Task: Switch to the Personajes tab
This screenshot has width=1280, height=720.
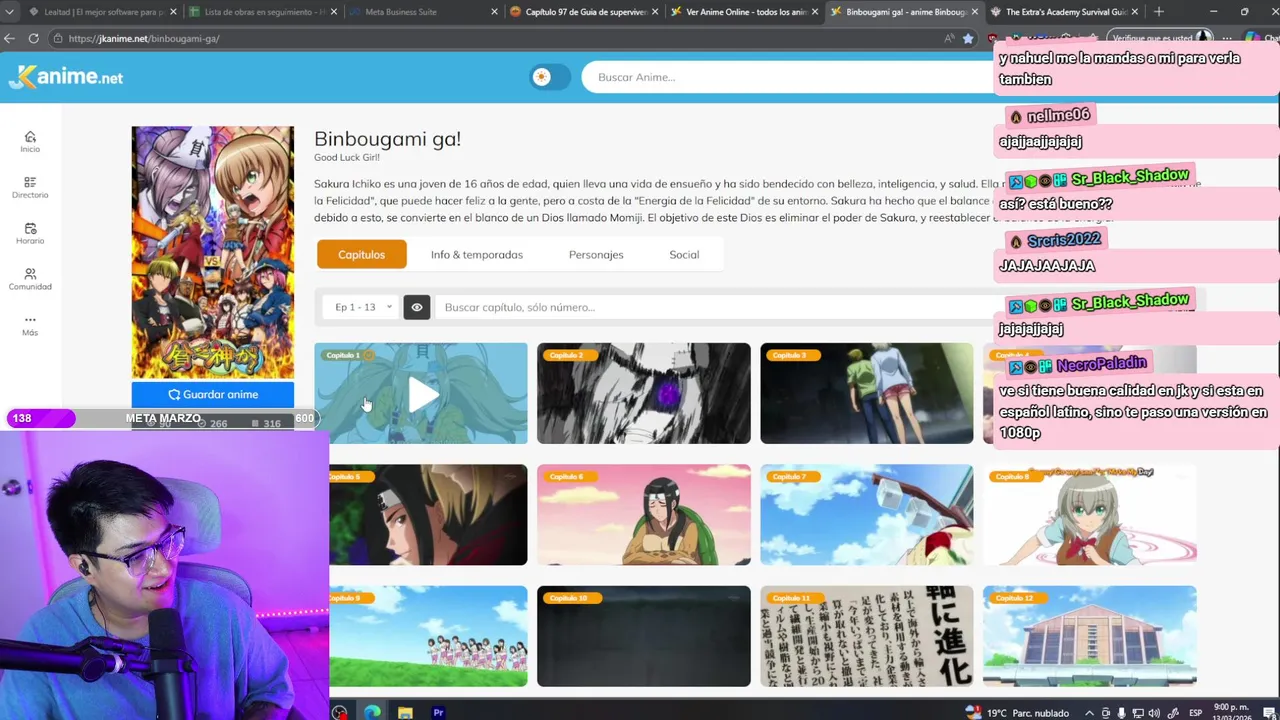Action: 596,254
